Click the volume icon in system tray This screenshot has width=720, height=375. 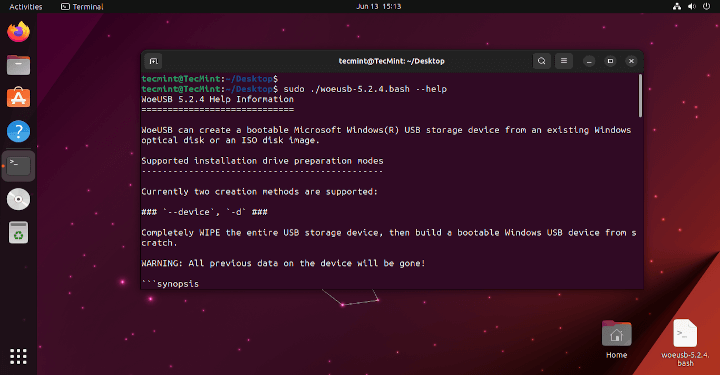pyautogui.click(x=692, y=6)
